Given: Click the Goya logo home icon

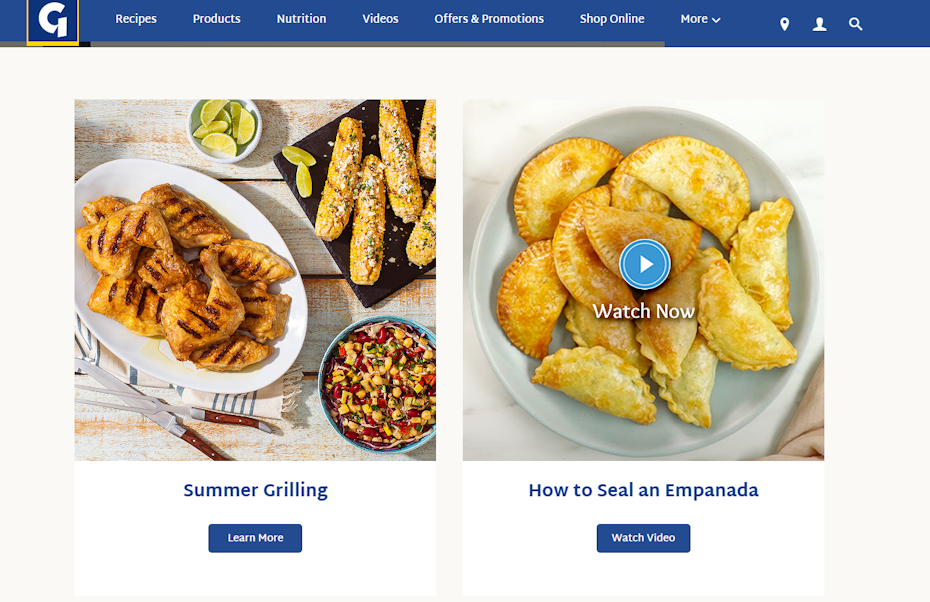Looking at the screenshot, I should tap(53, 21).
